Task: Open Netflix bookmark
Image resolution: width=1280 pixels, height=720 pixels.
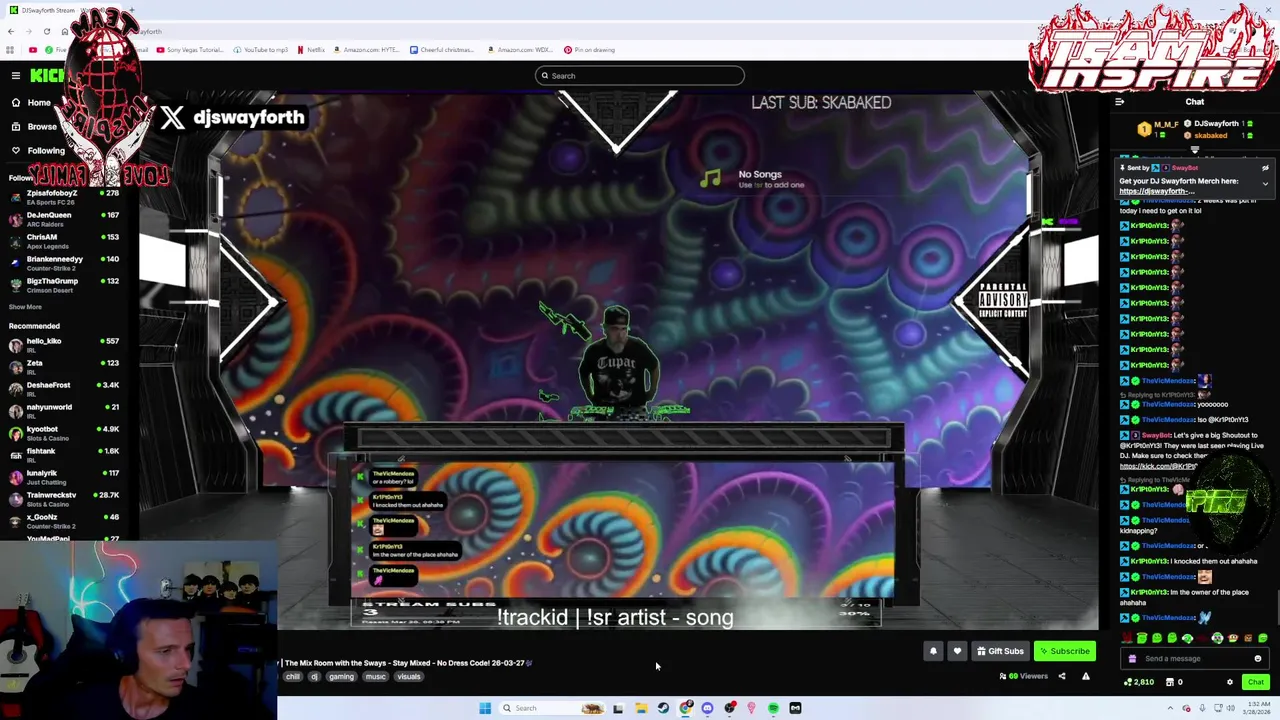Action: pos(311,50)
